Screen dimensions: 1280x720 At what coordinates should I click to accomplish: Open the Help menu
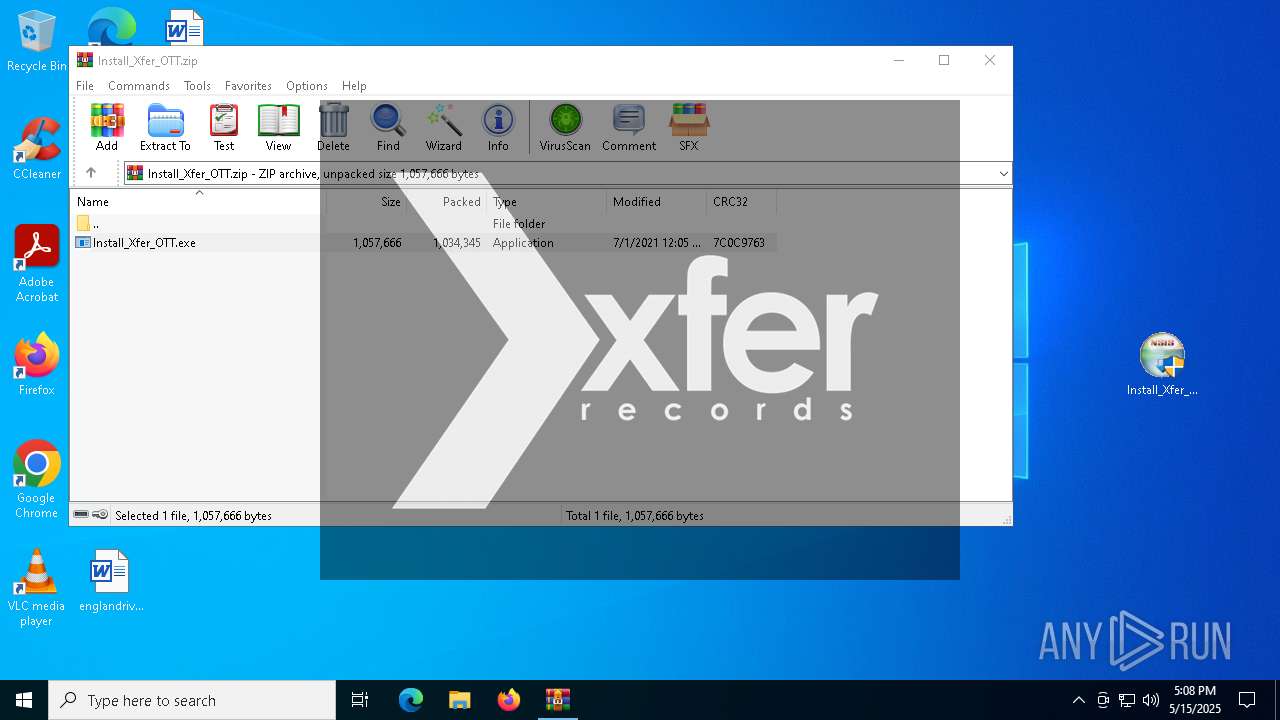pyautogui.click(x=354, y=86)
